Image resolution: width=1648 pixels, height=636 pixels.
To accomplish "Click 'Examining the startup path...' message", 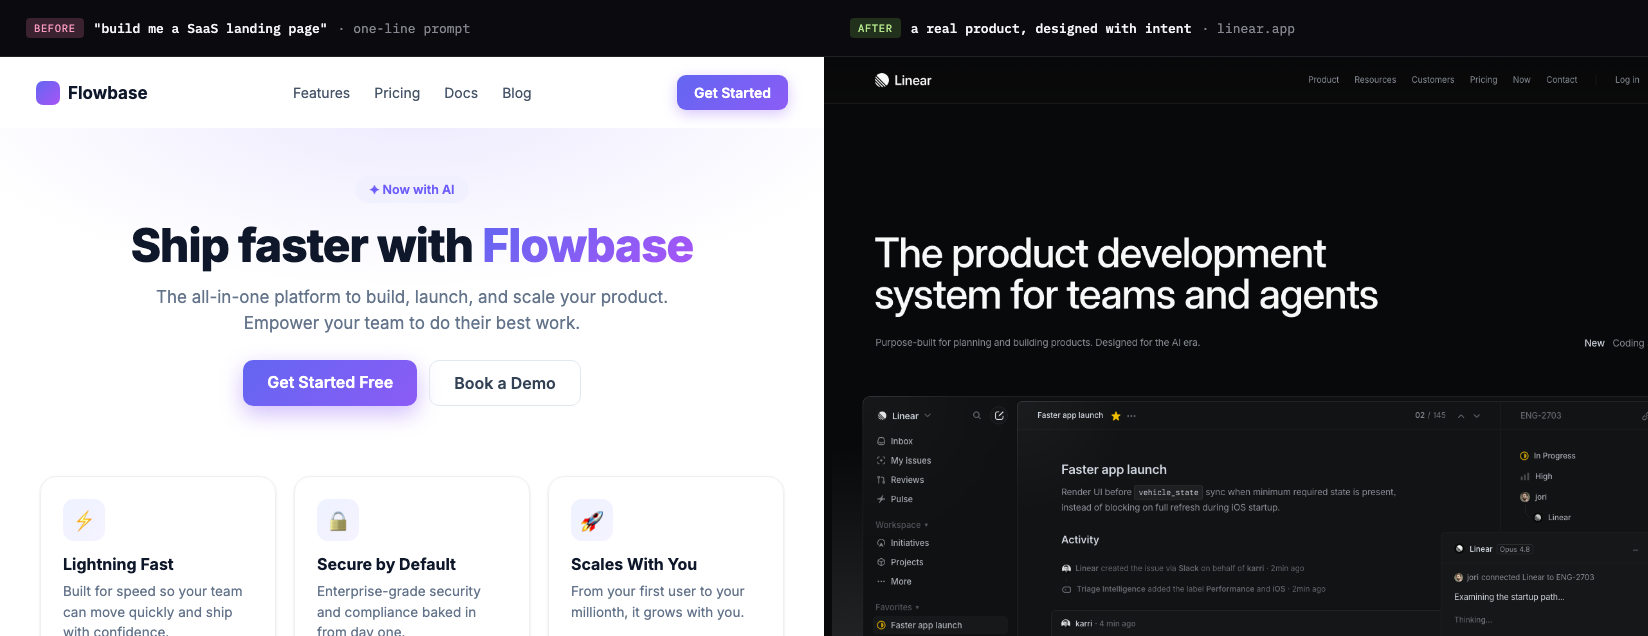I will coord(1509,597).
